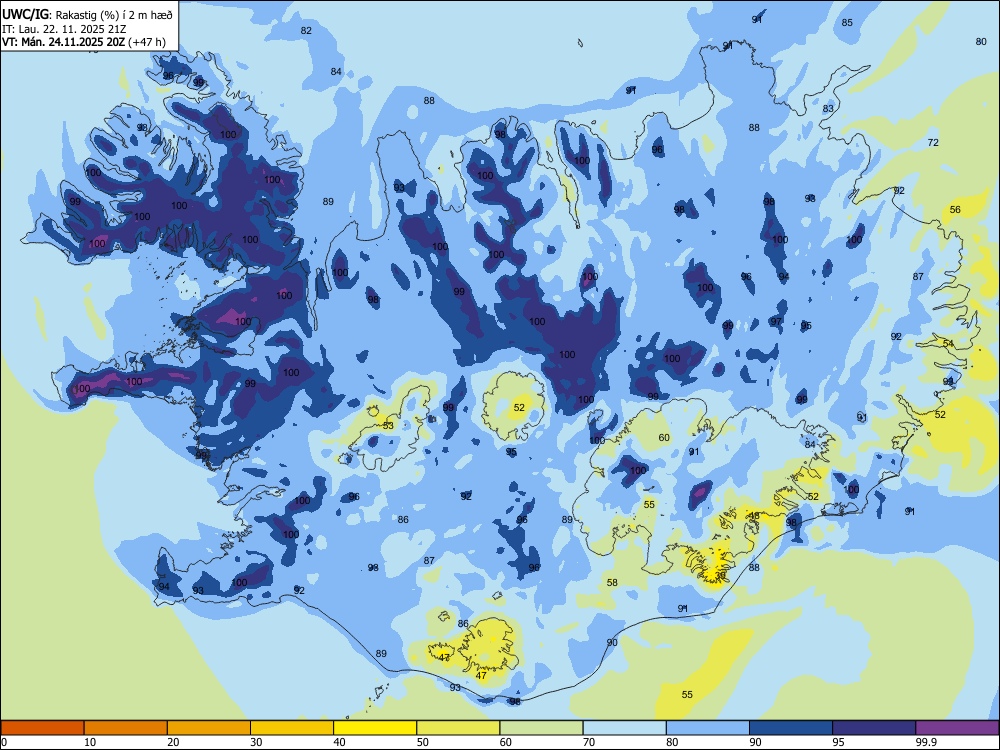
Task: Select the map value '48' in southeast Iceland
Action: (x=754, y=516)
